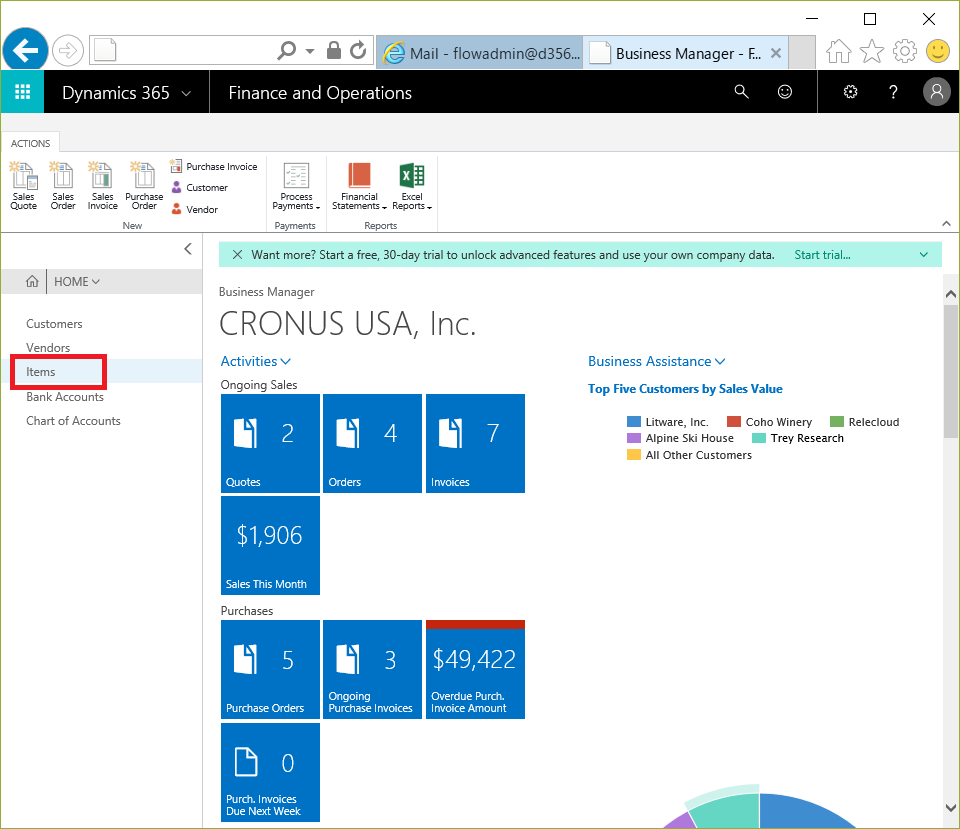
Task: Dismiss the trial notification banner
Action: [x=238, y=255]
